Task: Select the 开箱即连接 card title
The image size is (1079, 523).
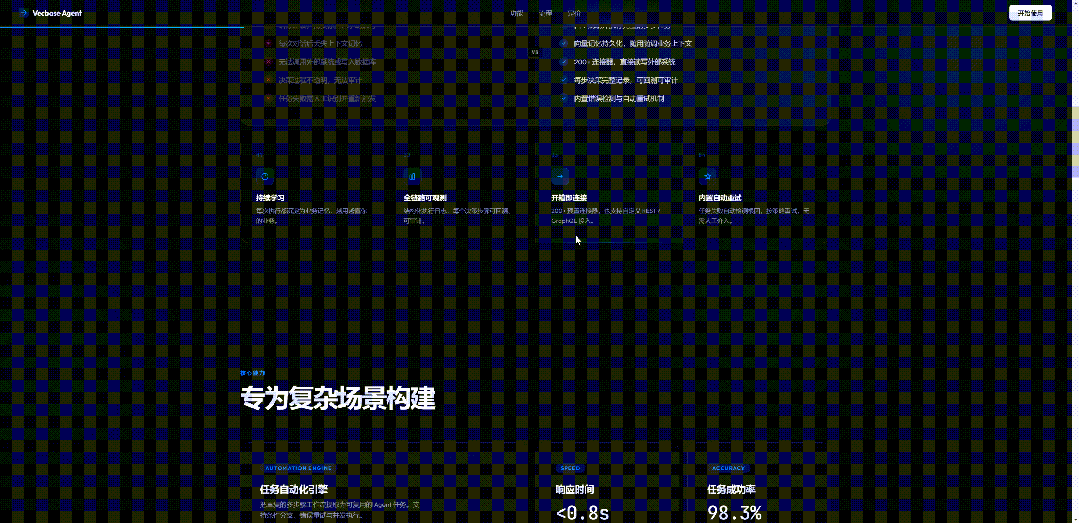Action: 569,198
